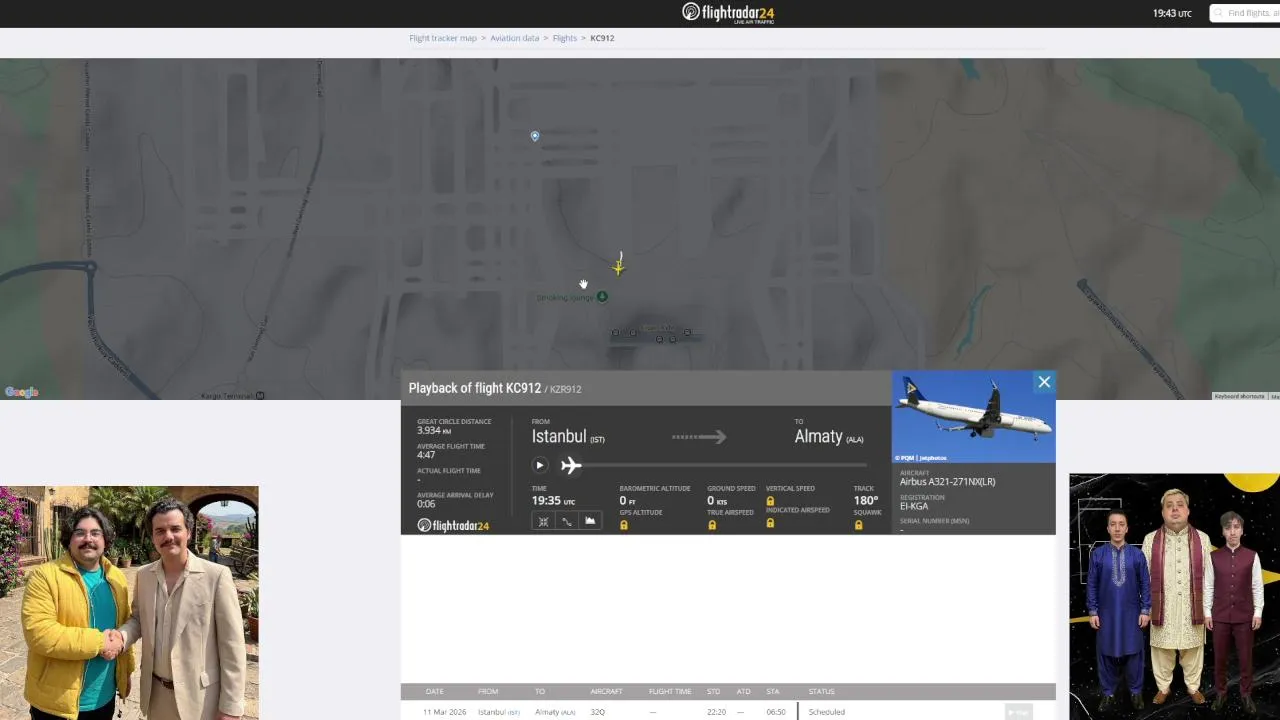Click the 'Almaty' destination heading in panel
The image size is (1280, 720).
819,436
